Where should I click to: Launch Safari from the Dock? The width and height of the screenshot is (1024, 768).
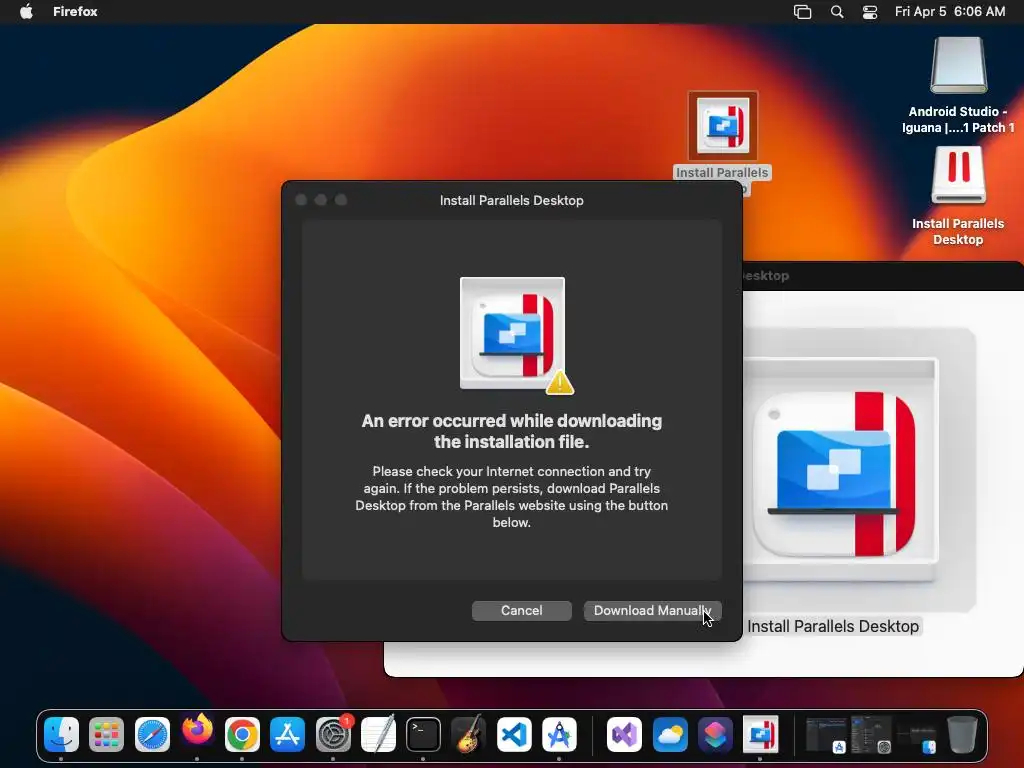point(152,735)
